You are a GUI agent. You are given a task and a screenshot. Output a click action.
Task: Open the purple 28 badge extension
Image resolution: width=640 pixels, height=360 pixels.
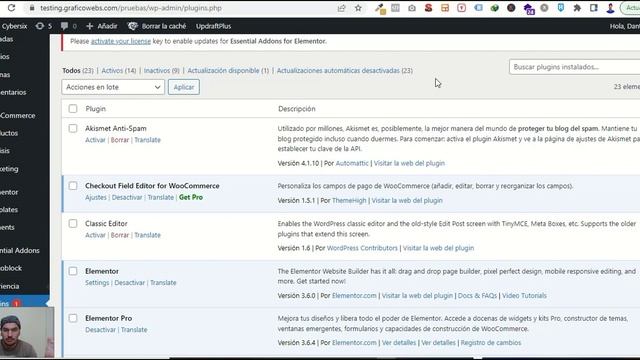point(529,9)
